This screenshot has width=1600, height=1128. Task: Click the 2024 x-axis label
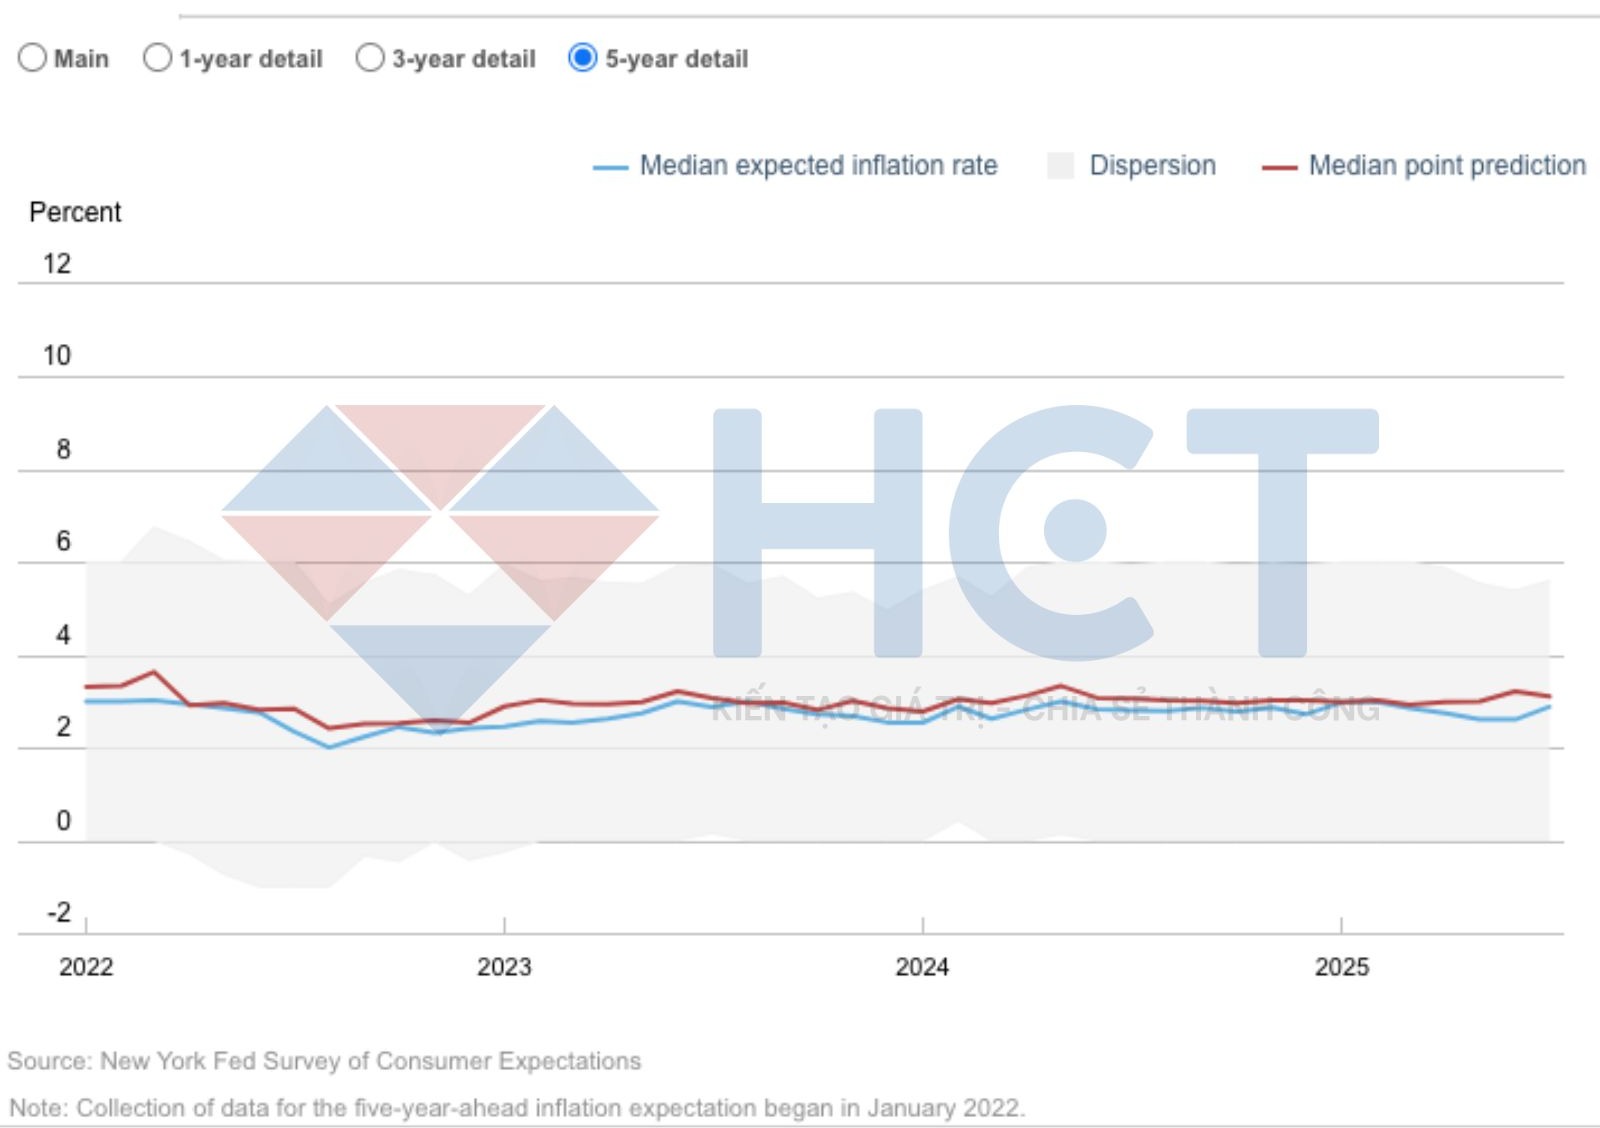point(922,967)
